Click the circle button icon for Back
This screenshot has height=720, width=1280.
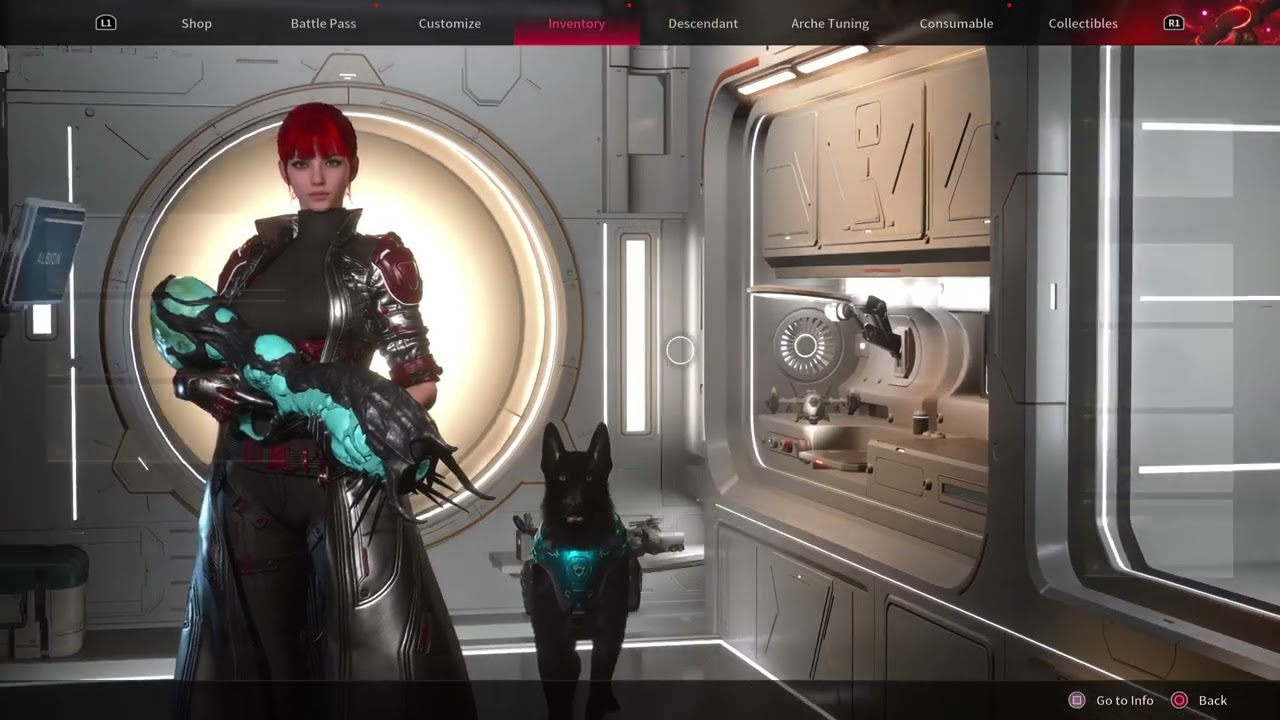point(1180,701)
